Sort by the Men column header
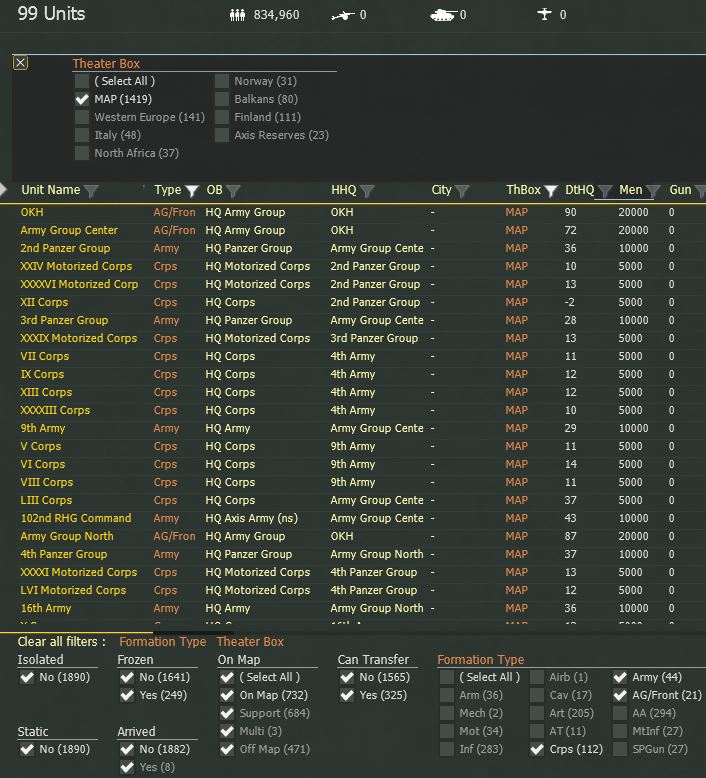706x778 pixels. point(631,190)
